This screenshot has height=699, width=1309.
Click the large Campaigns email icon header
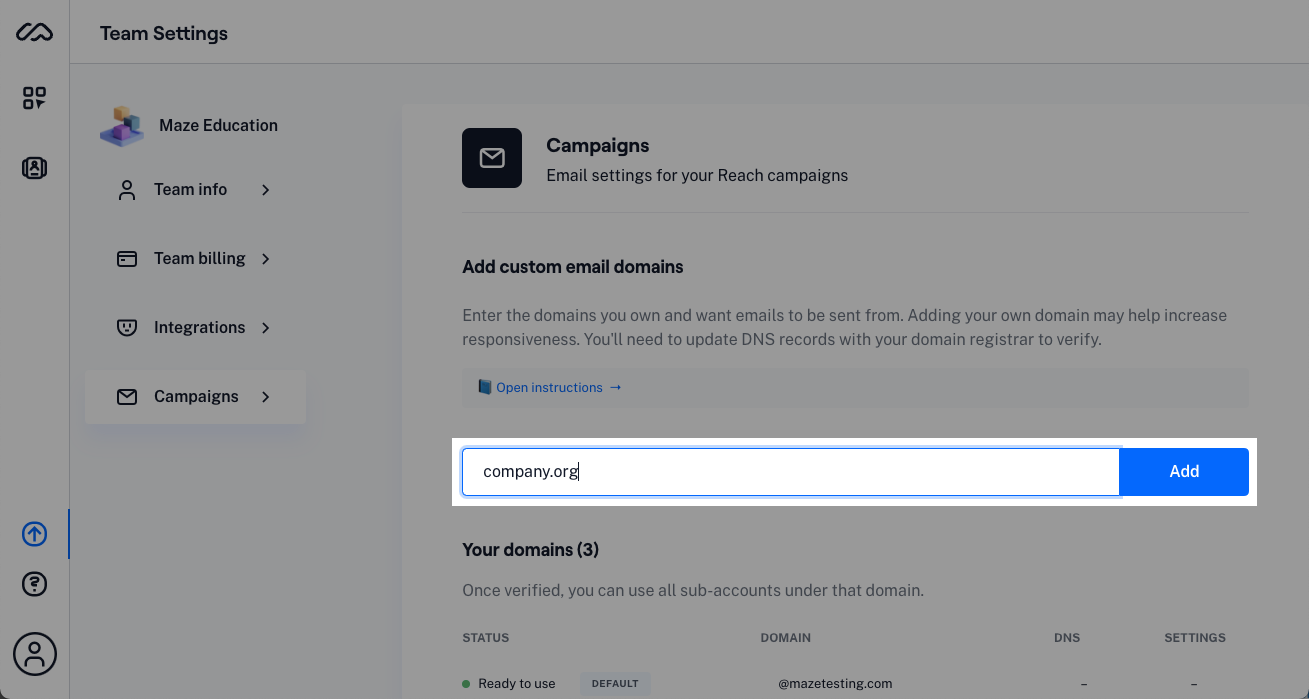pos(492,157)
